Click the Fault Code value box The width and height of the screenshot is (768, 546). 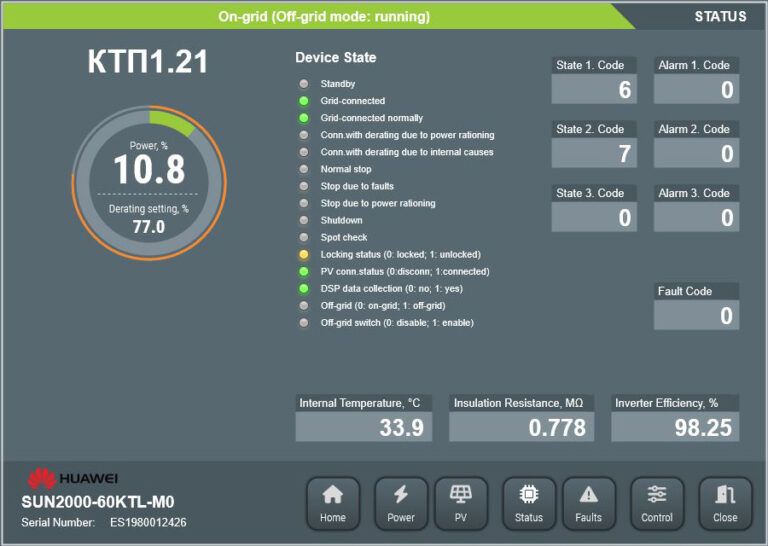696,316
